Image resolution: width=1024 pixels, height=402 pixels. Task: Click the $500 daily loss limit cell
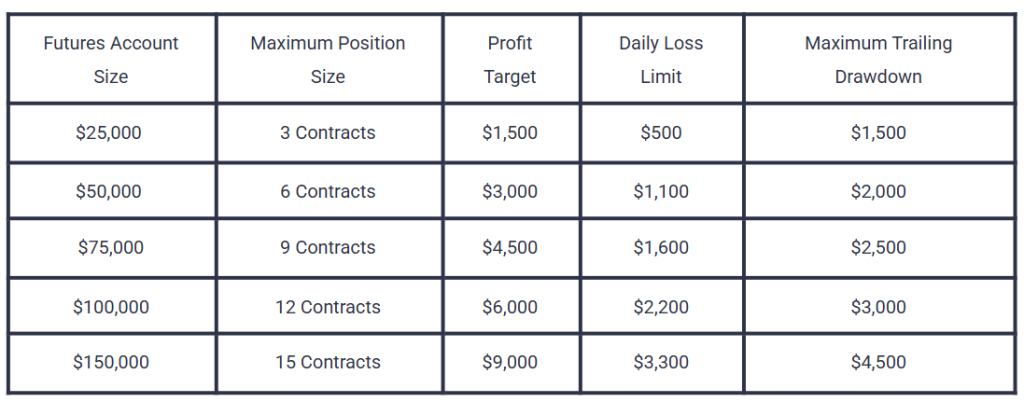point(661,133)
